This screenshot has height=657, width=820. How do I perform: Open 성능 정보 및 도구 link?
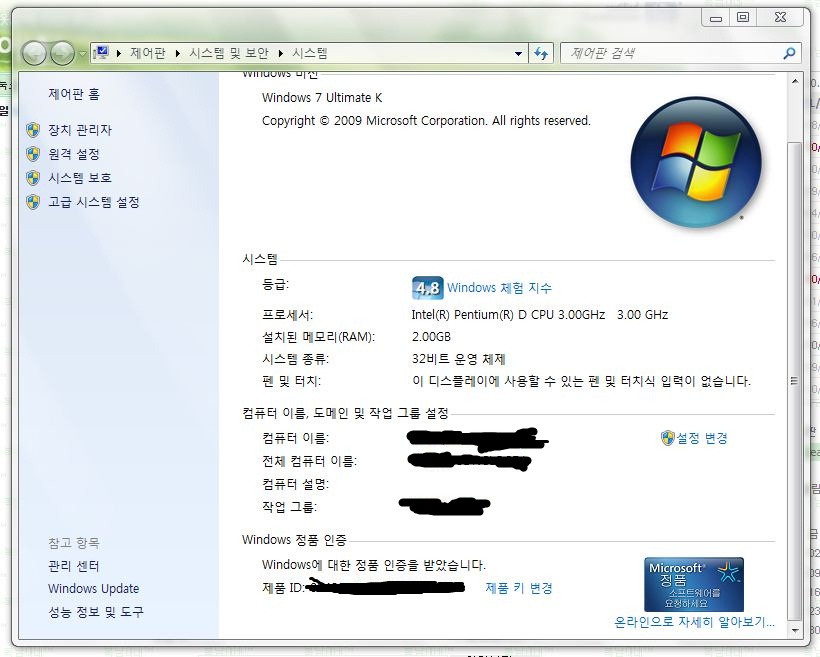pos(96,611)
